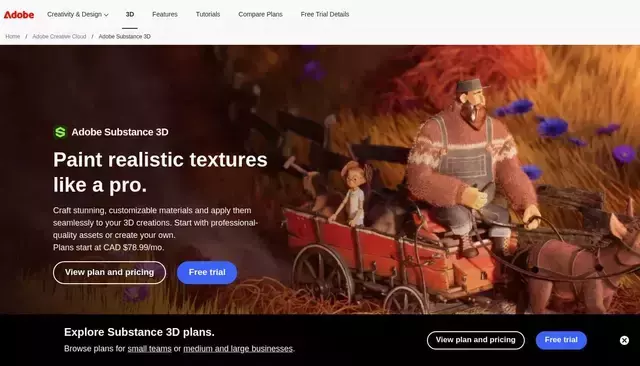Click hero View plan and pricing button

(x=109, y=273)
